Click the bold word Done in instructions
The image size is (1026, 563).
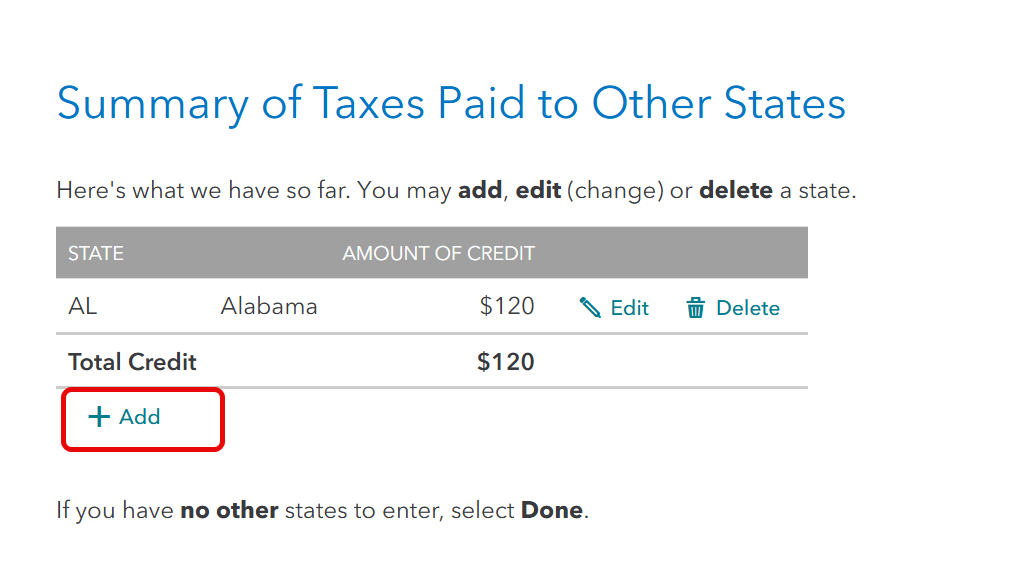coord(552,510)
